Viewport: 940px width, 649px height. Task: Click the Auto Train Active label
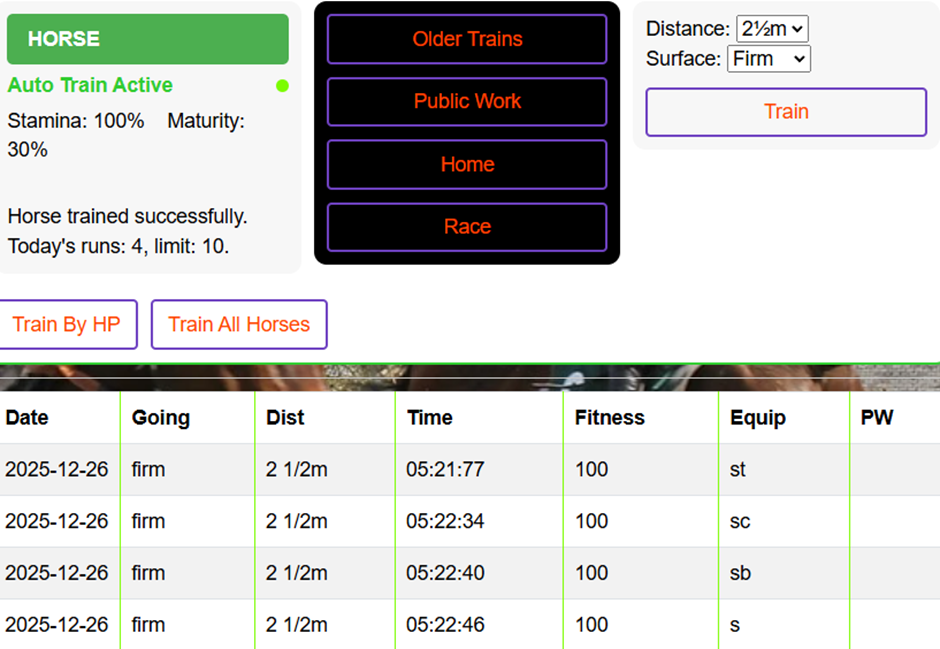coord(90,86)
